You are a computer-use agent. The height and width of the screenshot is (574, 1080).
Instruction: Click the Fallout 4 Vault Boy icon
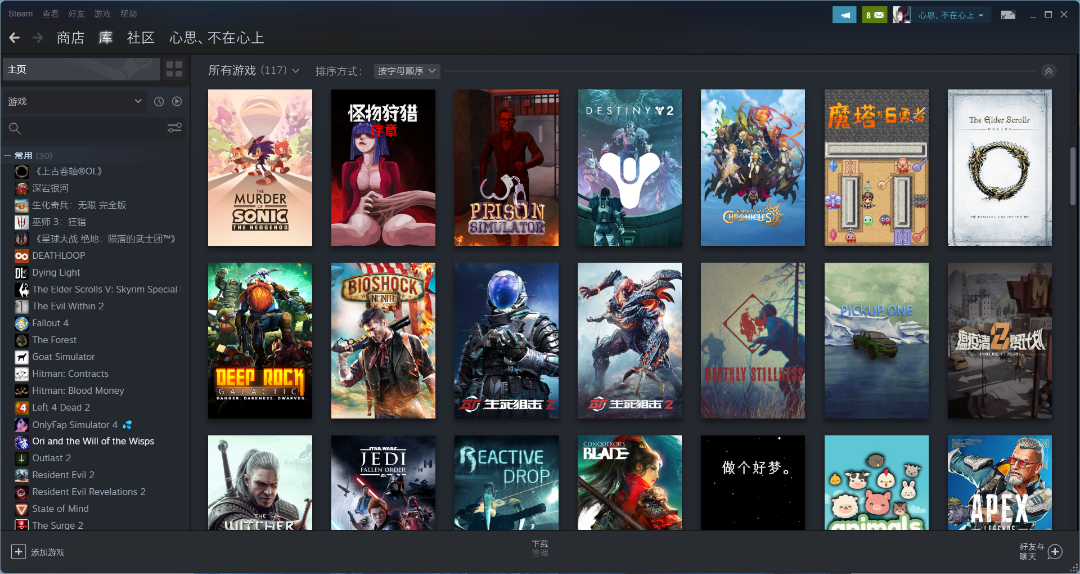[x=21, y=323]
